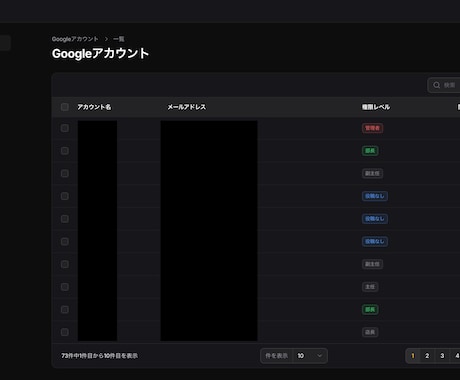
Task: Open the Googleアカウント breadcrumb link
Action: tap(75, 39)
